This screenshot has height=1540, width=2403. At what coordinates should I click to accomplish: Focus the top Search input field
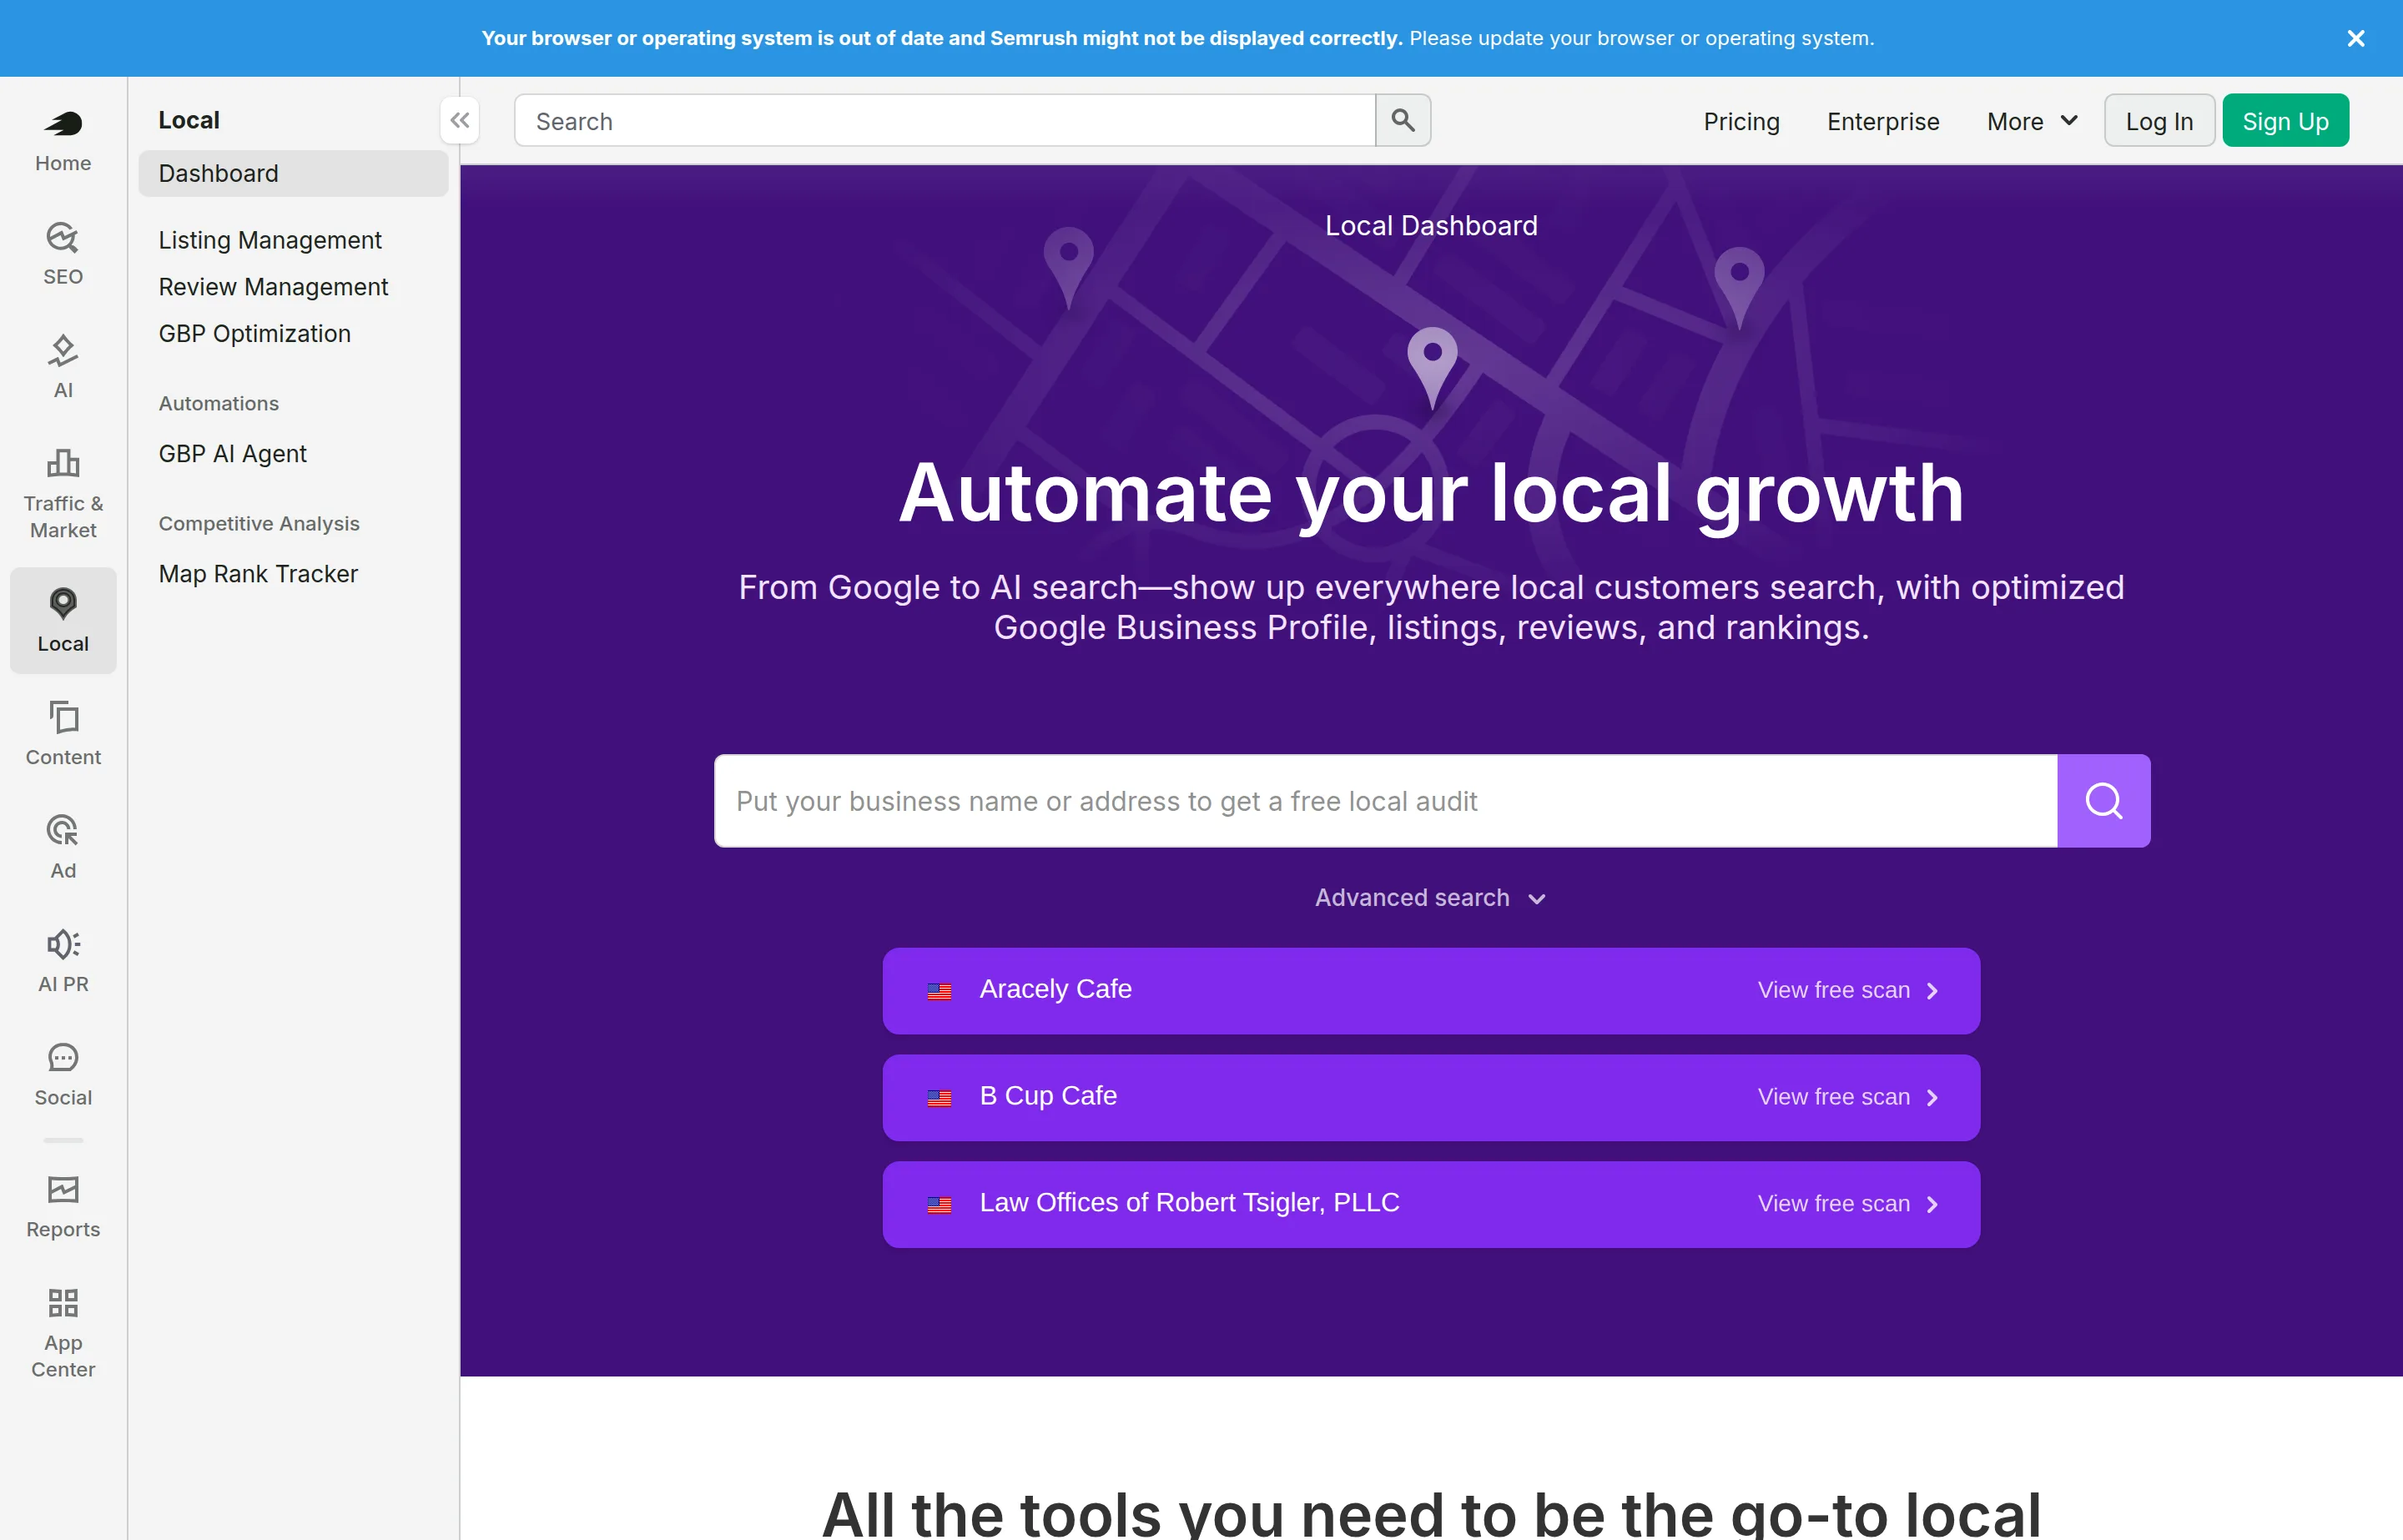(945, 121)
